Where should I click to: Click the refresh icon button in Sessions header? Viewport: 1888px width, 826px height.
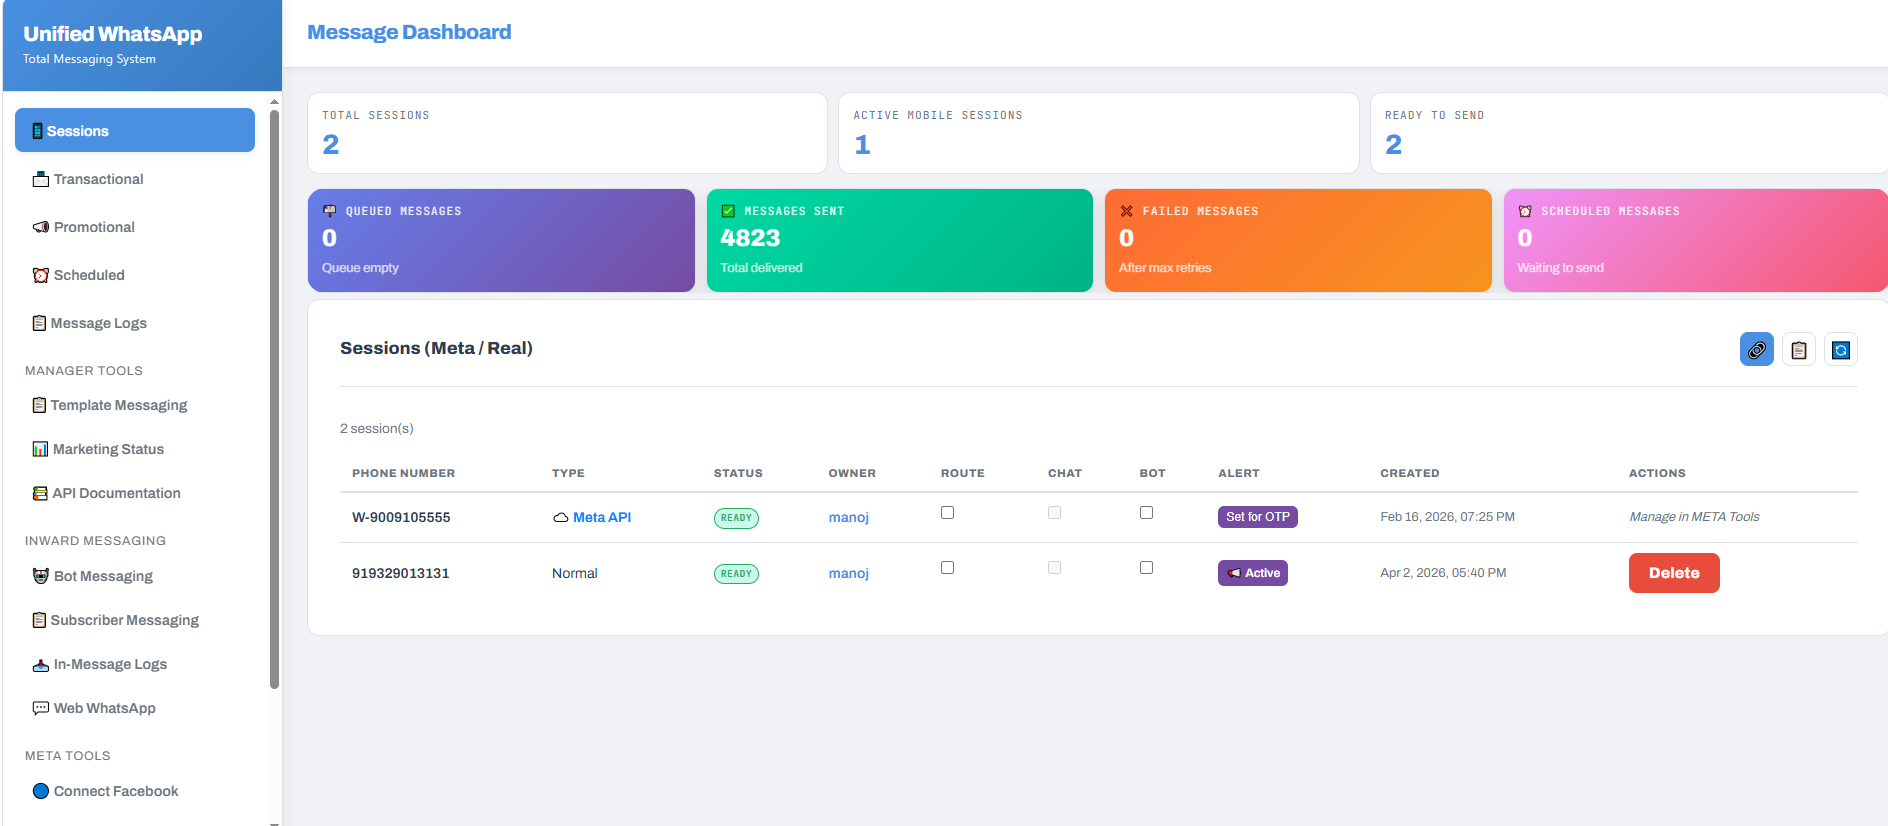[1840, 350]
